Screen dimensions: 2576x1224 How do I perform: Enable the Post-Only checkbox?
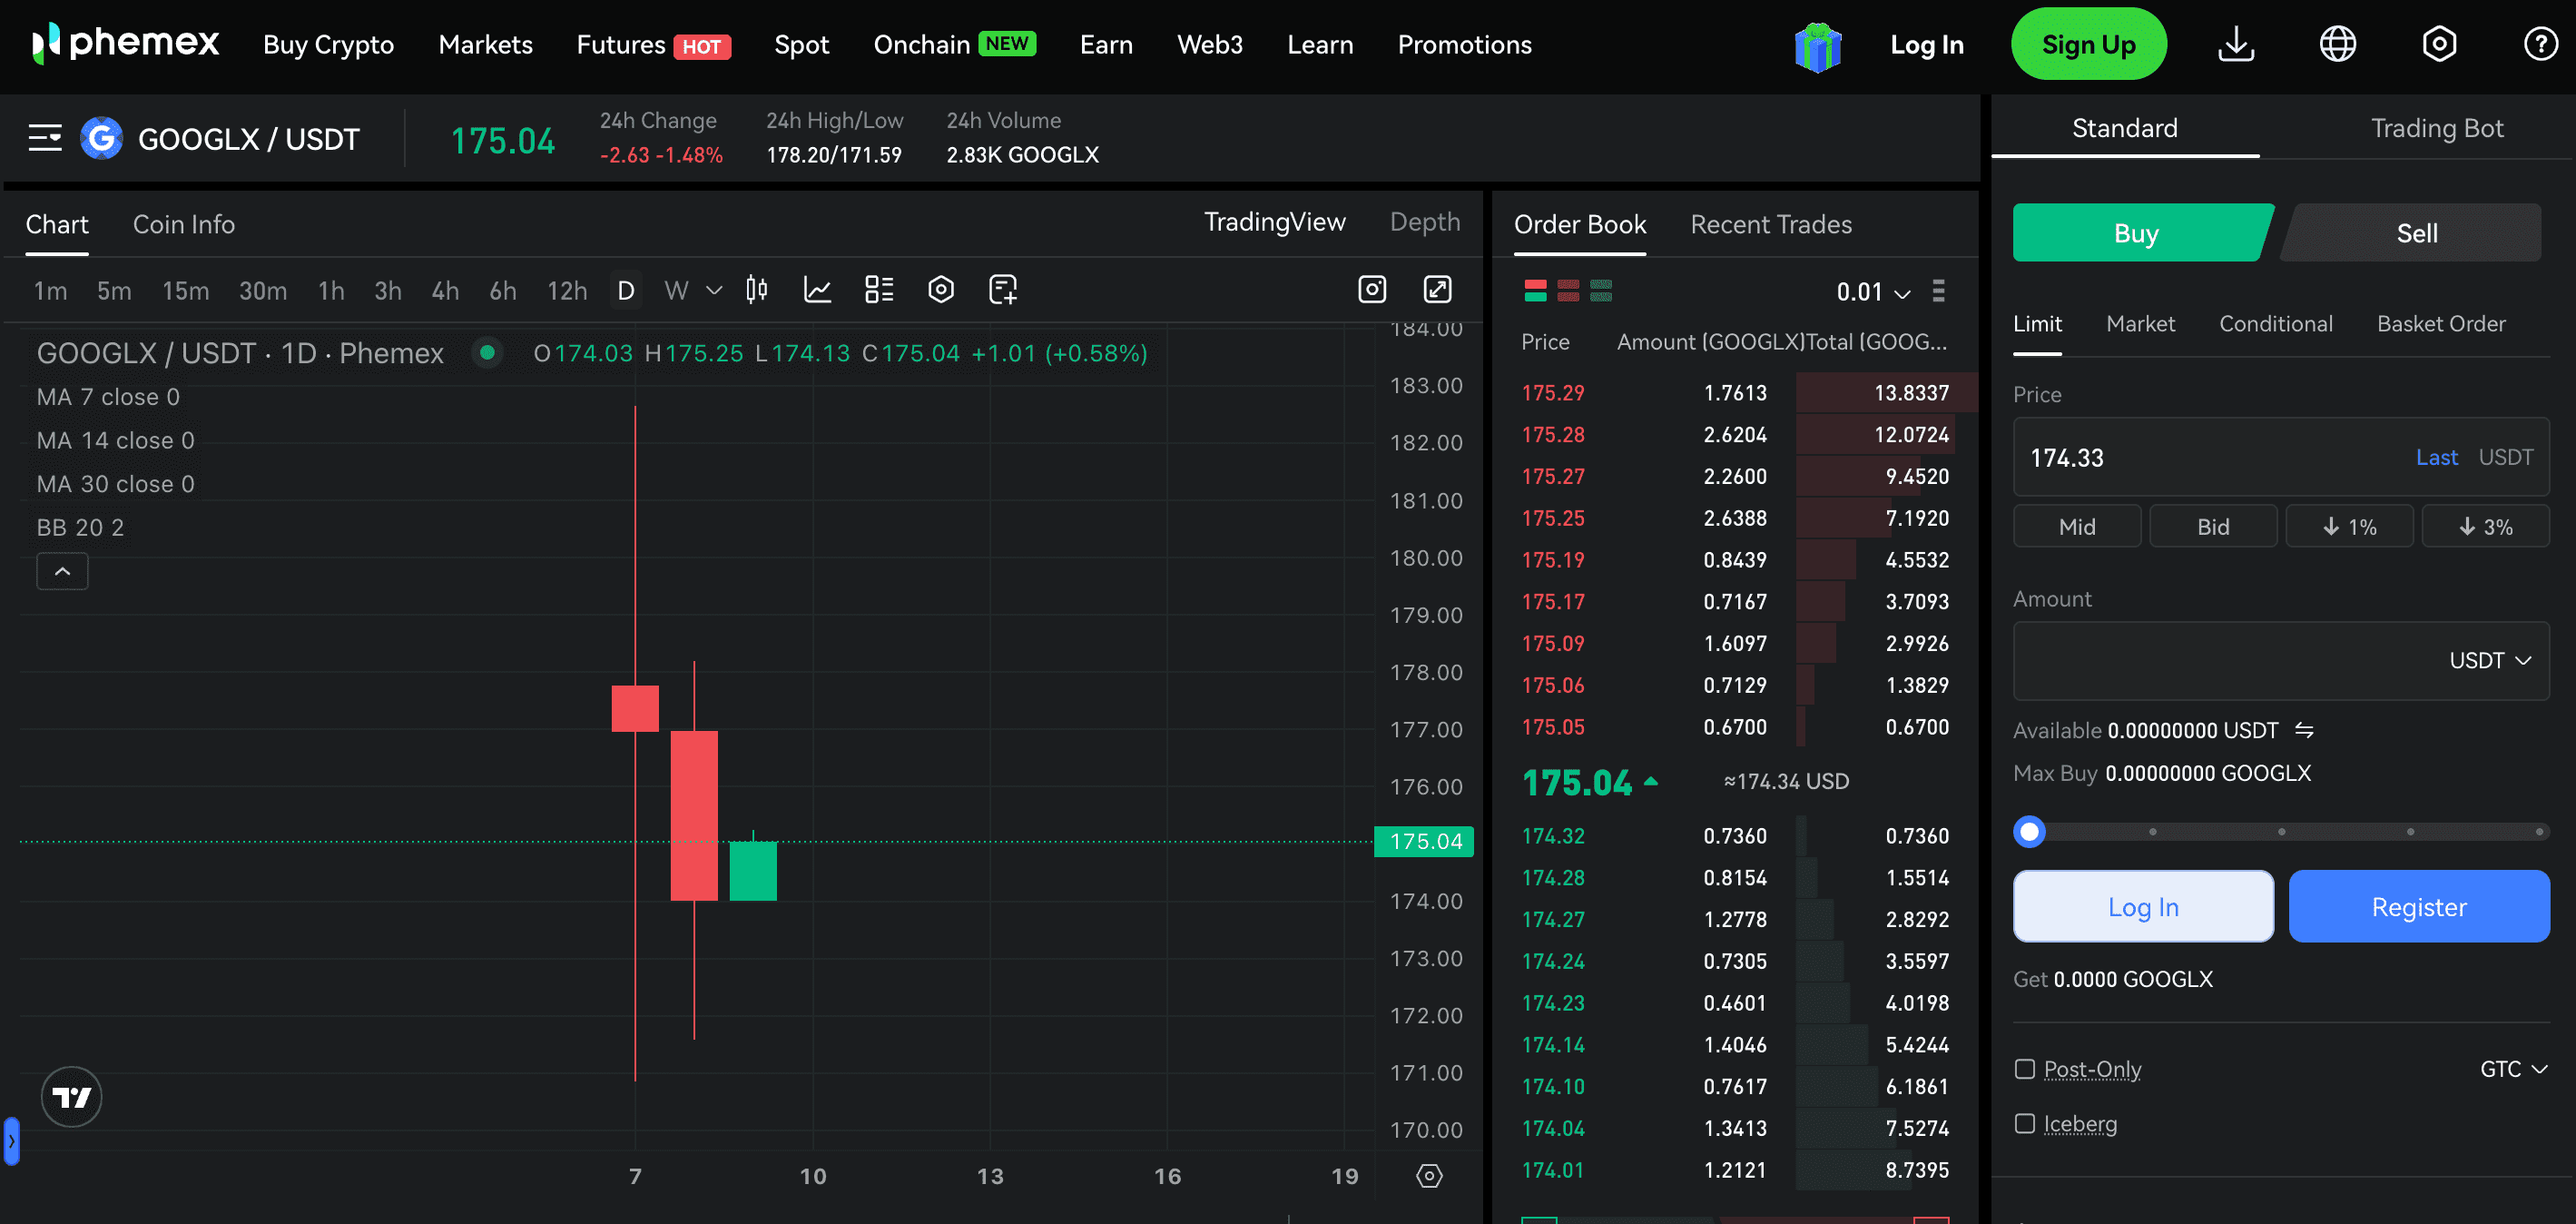2024,1070
